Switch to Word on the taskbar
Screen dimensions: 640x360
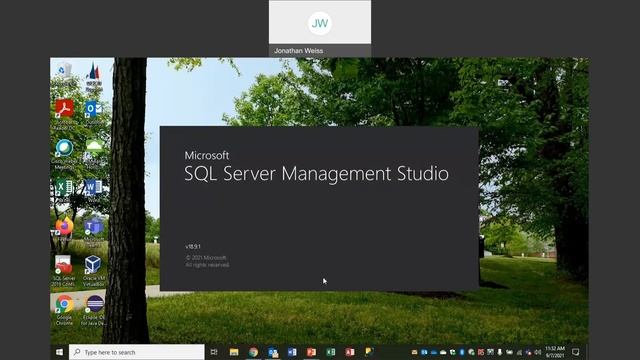[292, 352]
